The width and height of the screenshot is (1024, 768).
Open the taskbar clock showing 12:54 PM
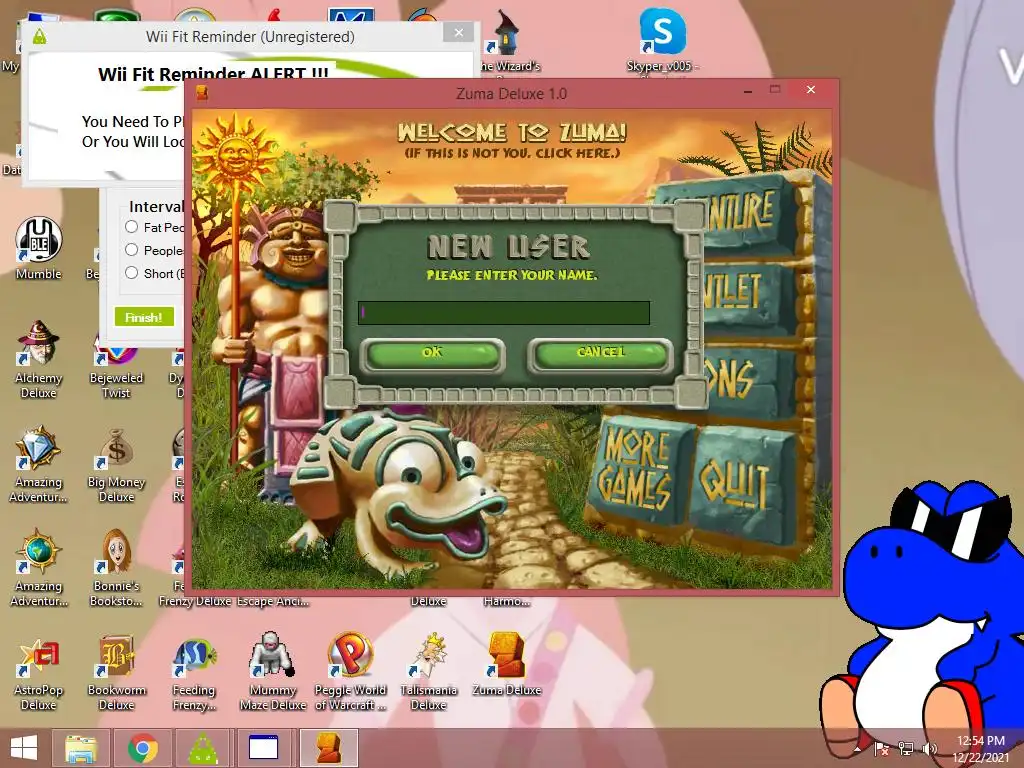pyautogui.click(x=980, y=749)
